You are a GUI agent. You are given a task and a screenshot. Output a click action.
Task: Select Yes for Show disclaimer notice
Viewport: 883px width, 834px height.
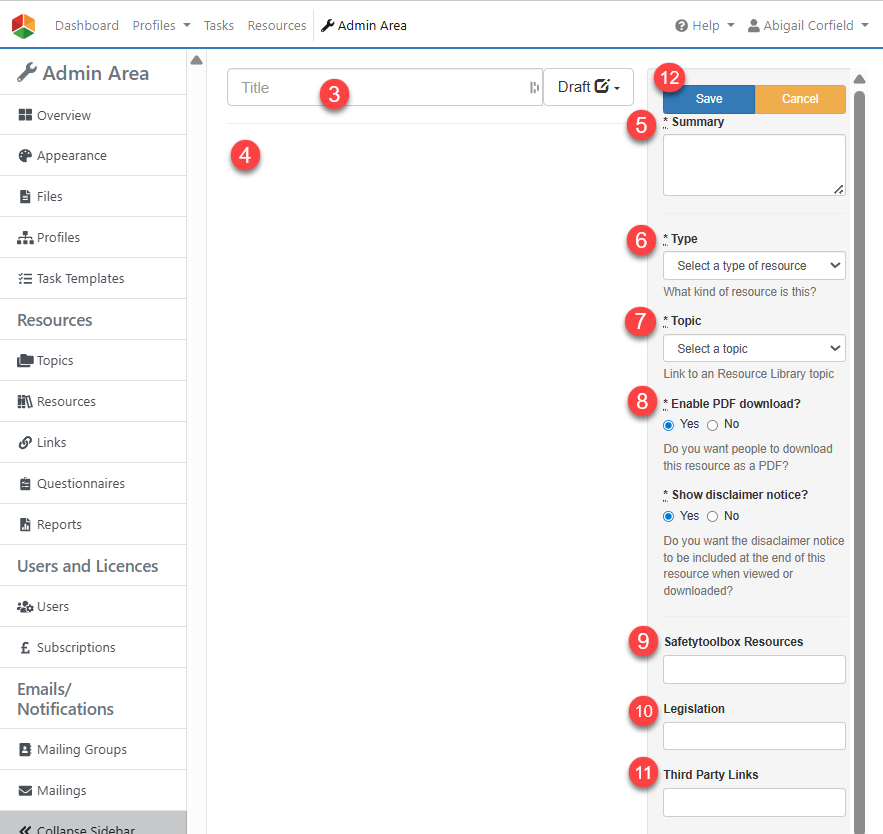coord(669,517)
